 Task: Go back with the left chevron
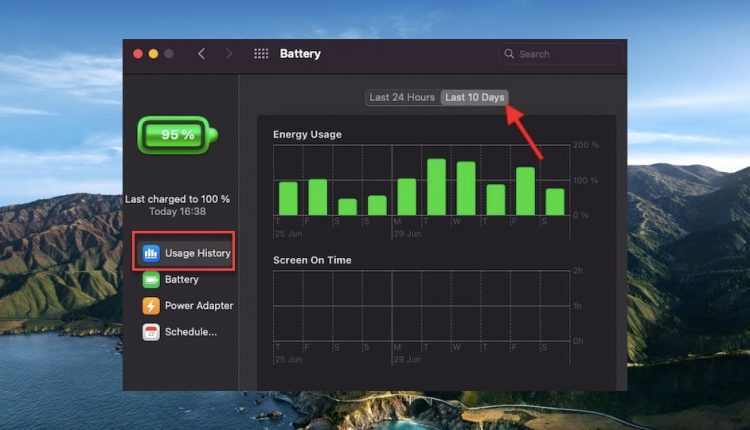click(202, 54)
